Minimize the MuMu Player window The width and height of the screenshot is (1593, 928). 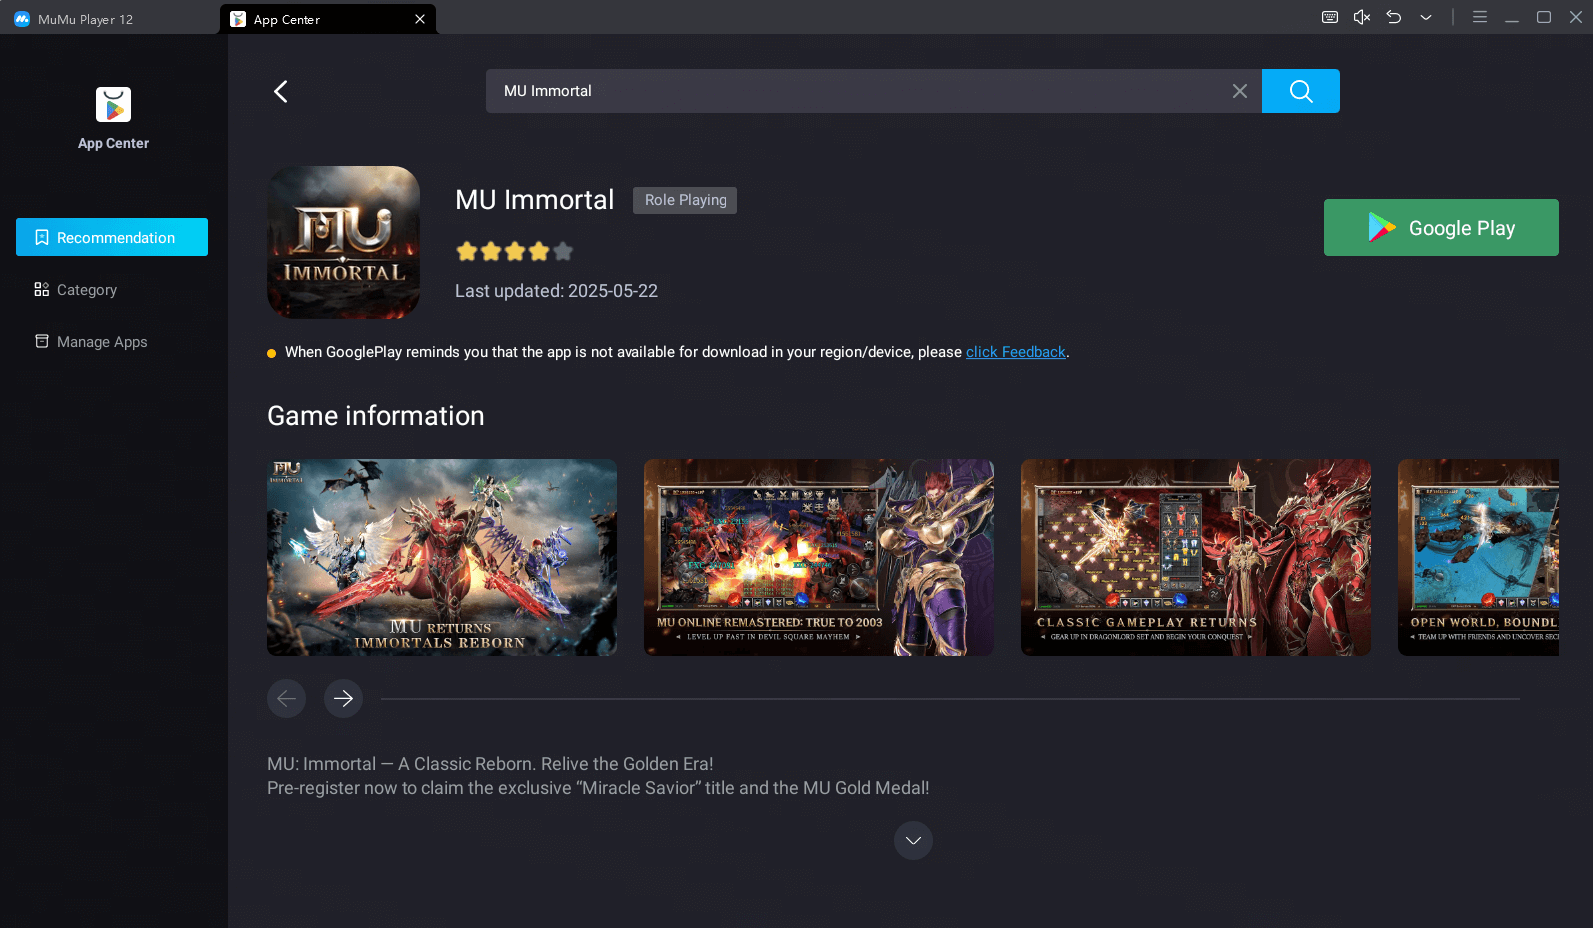[1512, 18]
